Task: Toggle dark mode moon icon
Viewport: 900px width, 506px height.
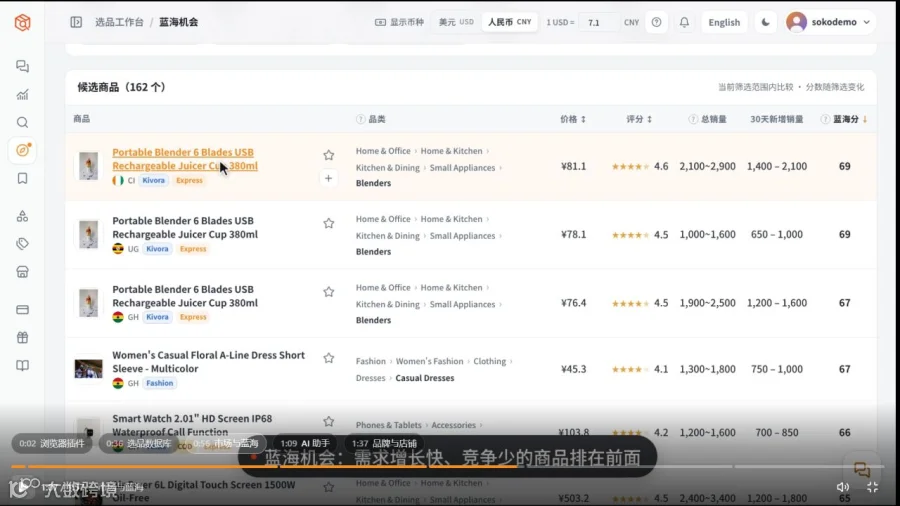Action: tap(766, 22)
